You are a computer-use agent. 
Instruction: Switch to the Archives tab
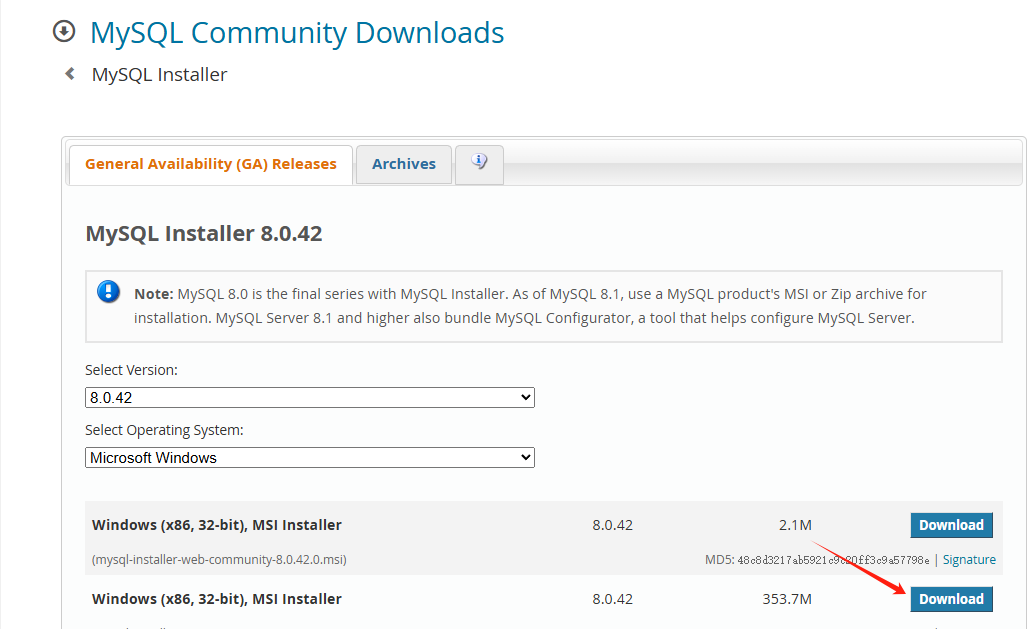point(404,164)
